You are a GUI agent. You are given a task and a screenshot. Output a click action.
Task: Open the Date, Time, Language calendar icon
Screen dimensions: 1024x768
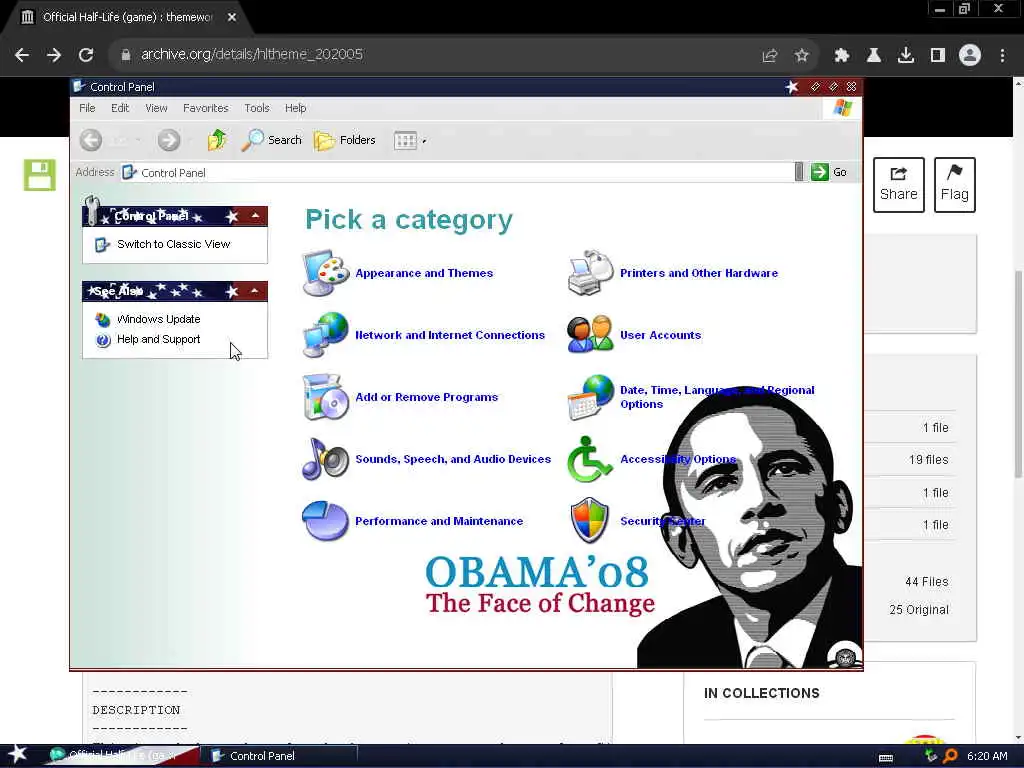click(590, 396)
